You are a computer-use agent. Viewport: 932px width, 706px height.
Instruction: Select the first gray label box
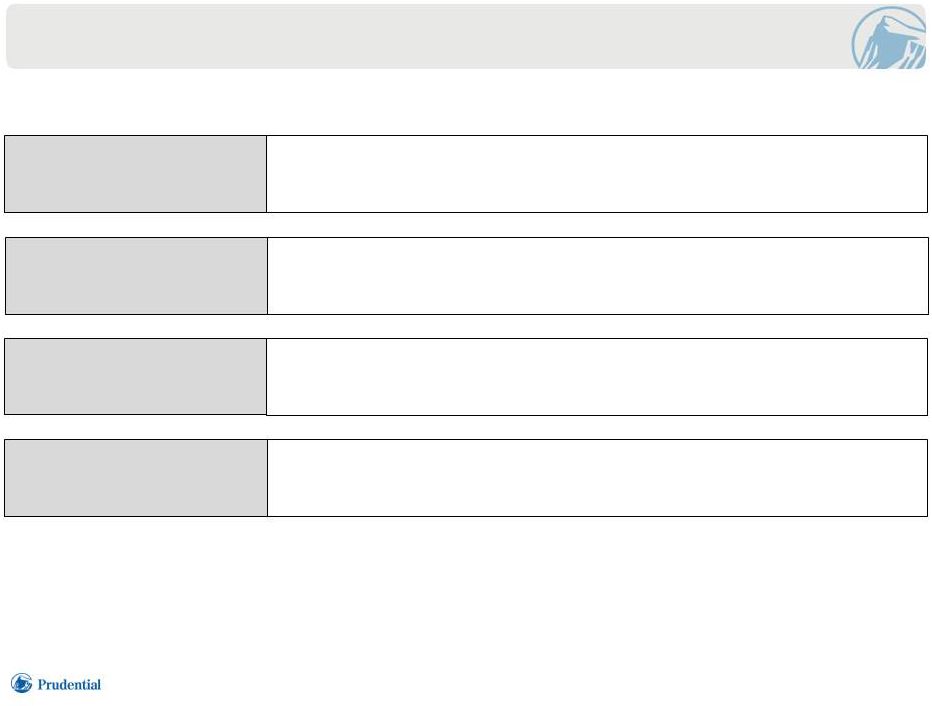[136, 174]
